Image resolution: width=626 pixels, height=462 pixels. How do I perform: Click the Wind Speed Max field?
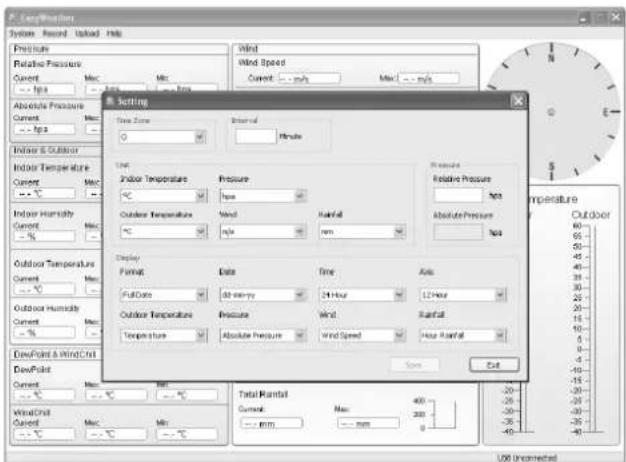[429, 79]
